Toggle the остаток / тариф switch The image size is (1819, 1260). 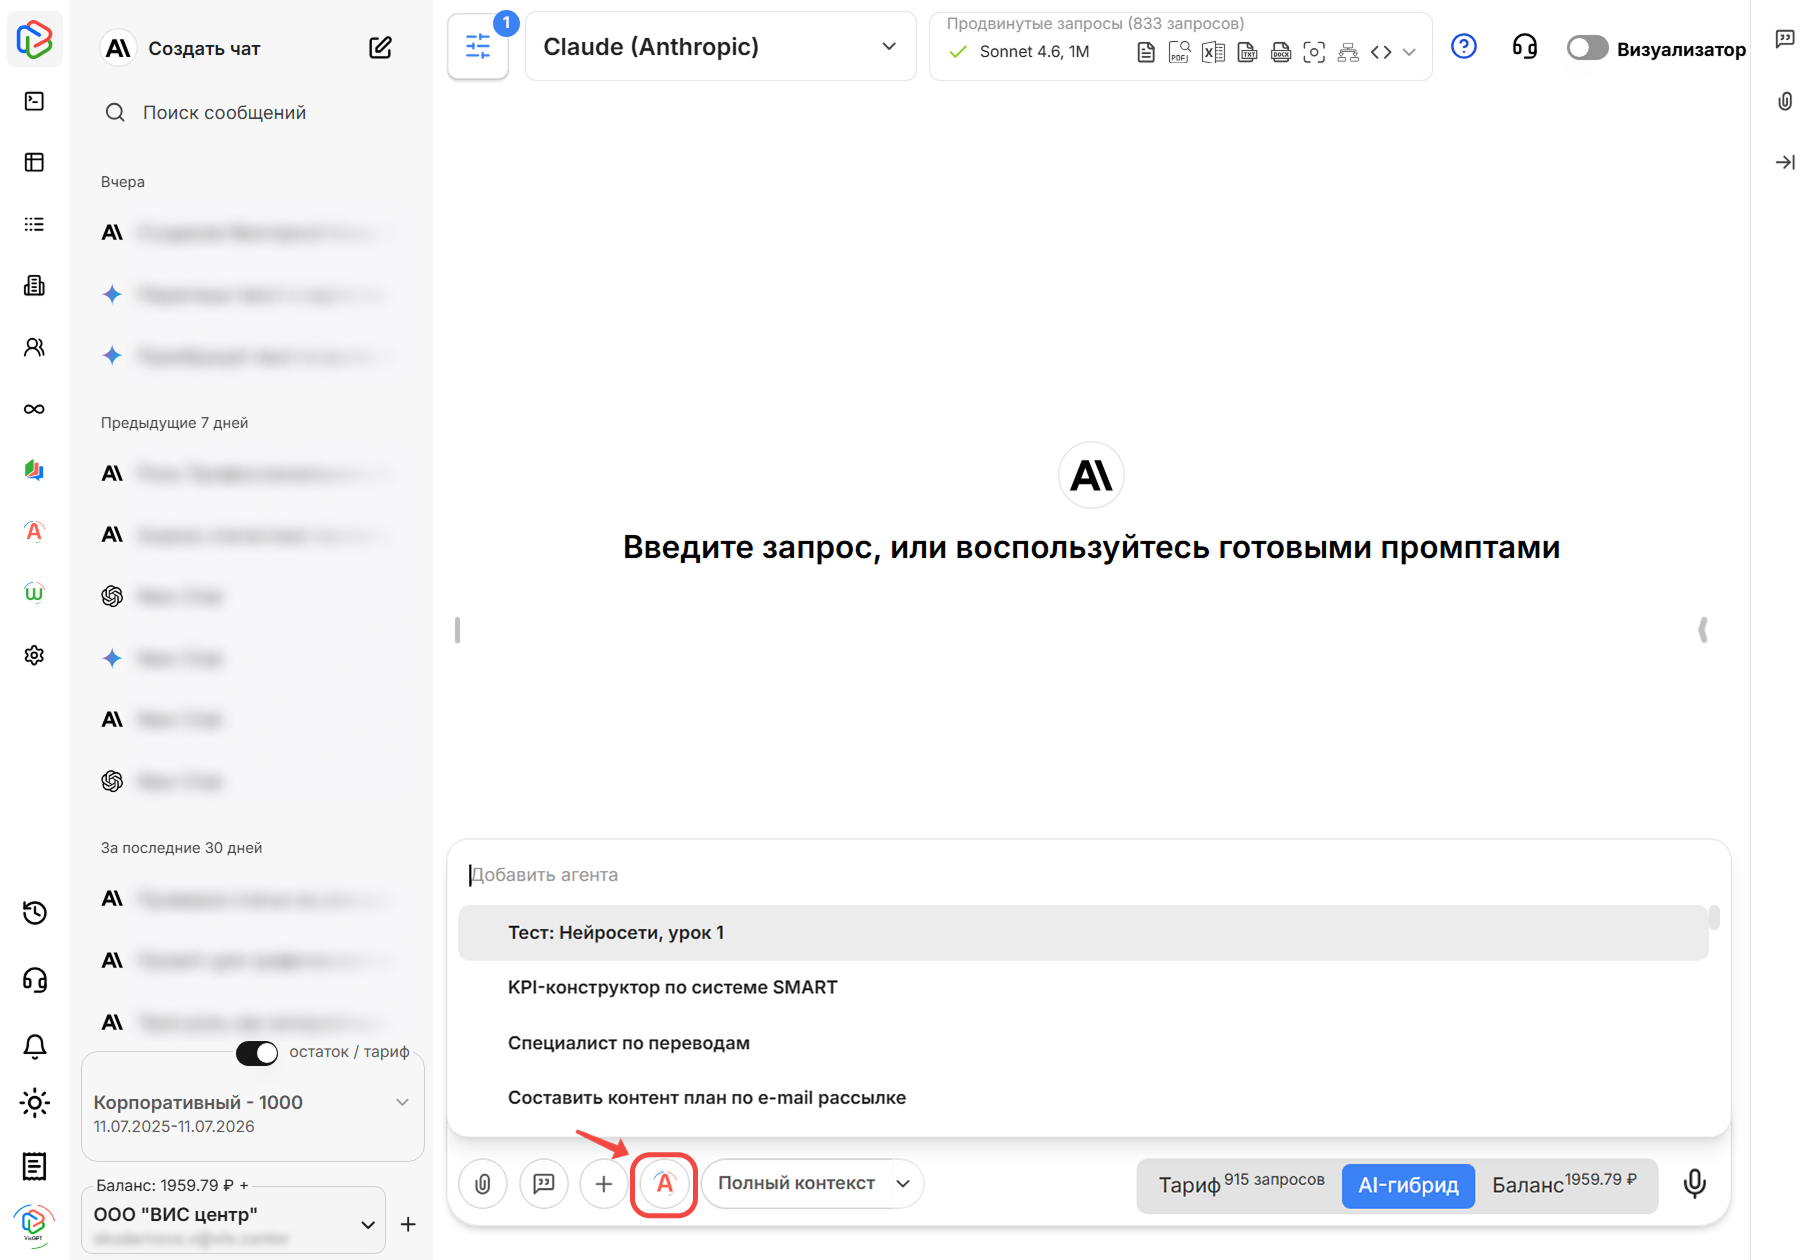(257, 1053)
